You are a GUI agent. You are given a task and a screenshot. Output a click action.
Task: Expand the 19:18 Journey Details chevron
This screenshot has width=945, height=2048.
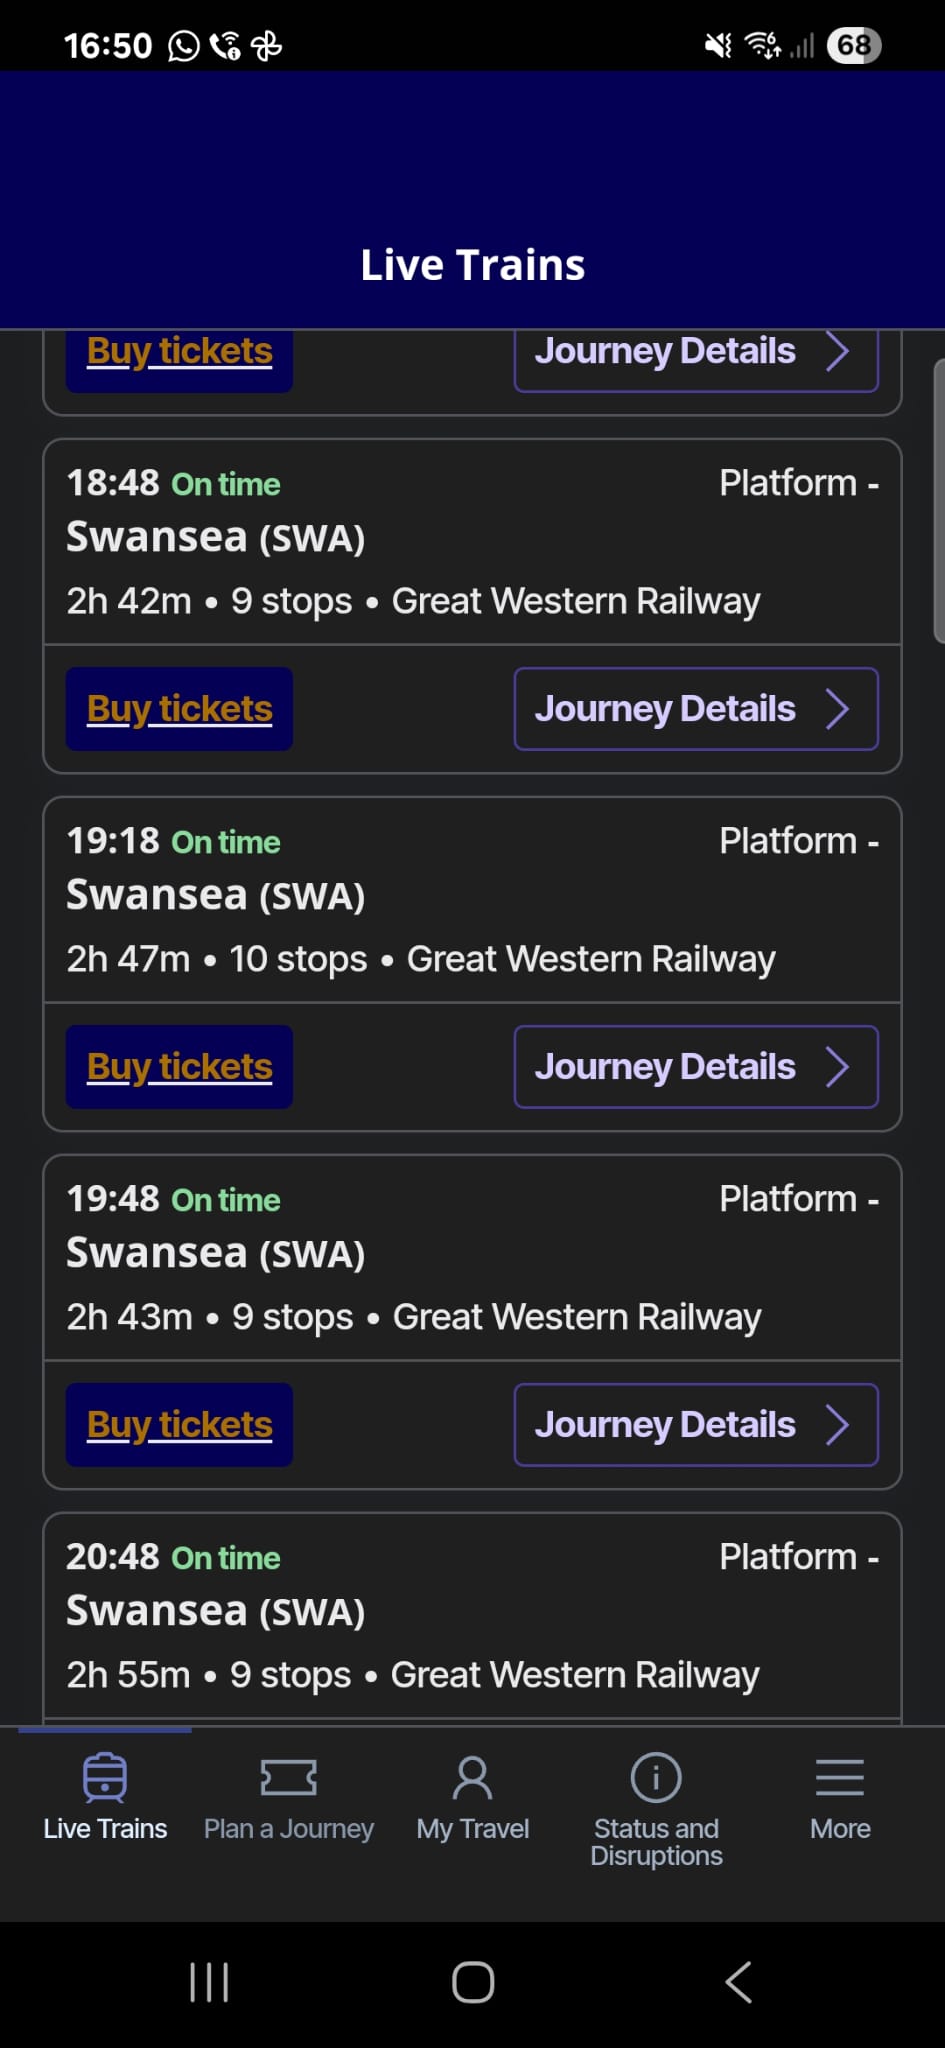838,1067
